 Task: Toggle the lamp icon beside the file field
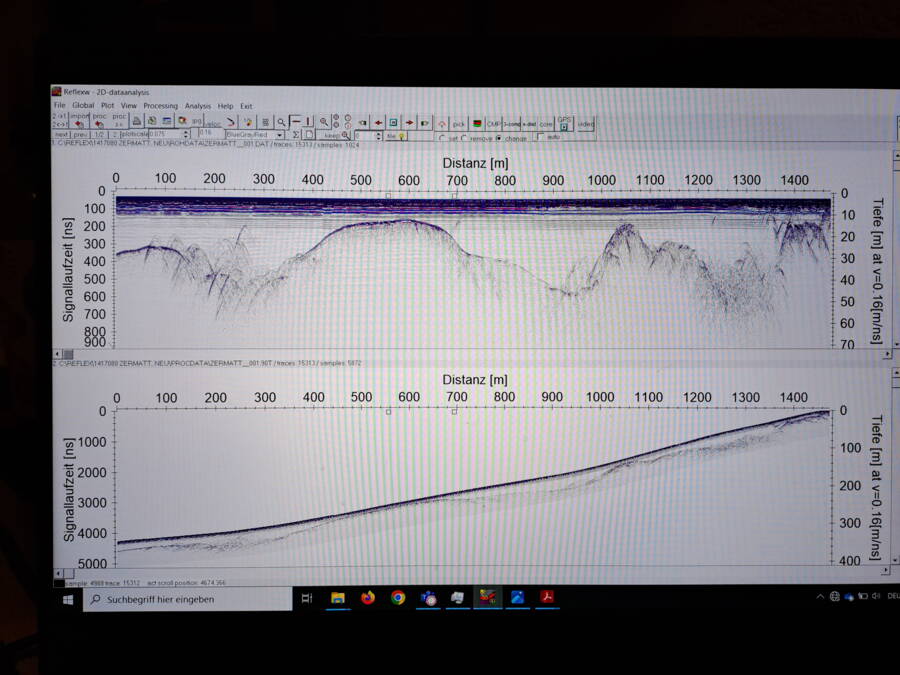pyautogui.click(x=400, y=137)
